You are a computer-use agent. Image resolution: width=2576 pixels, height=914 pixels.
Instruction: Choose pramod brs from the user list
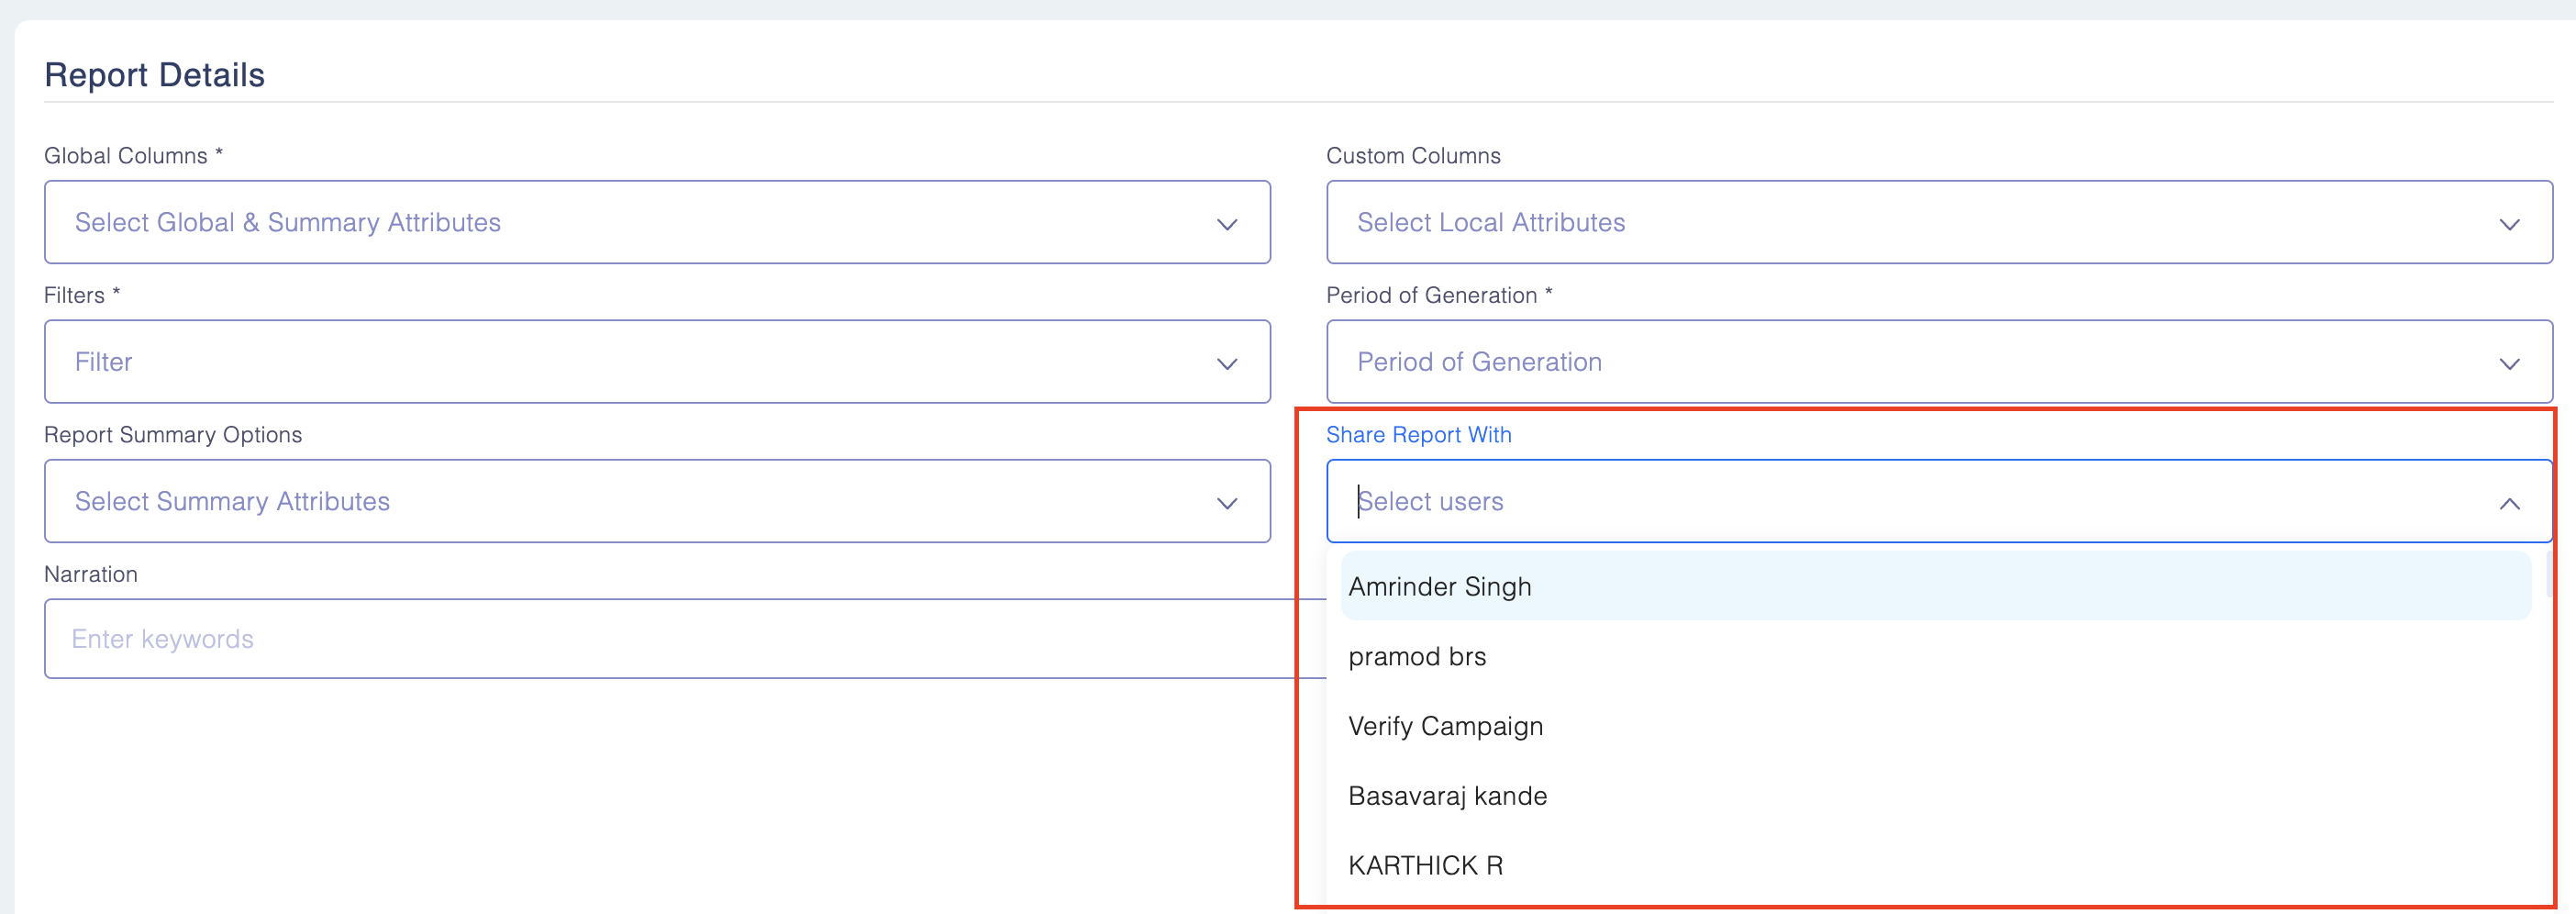[1417, 657]
